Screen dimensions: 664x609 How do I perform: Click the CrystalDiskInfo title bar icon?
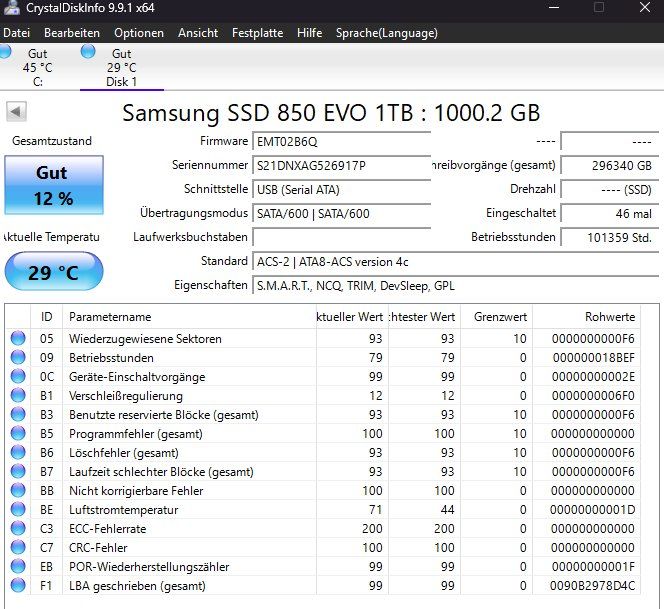[11, 8]
